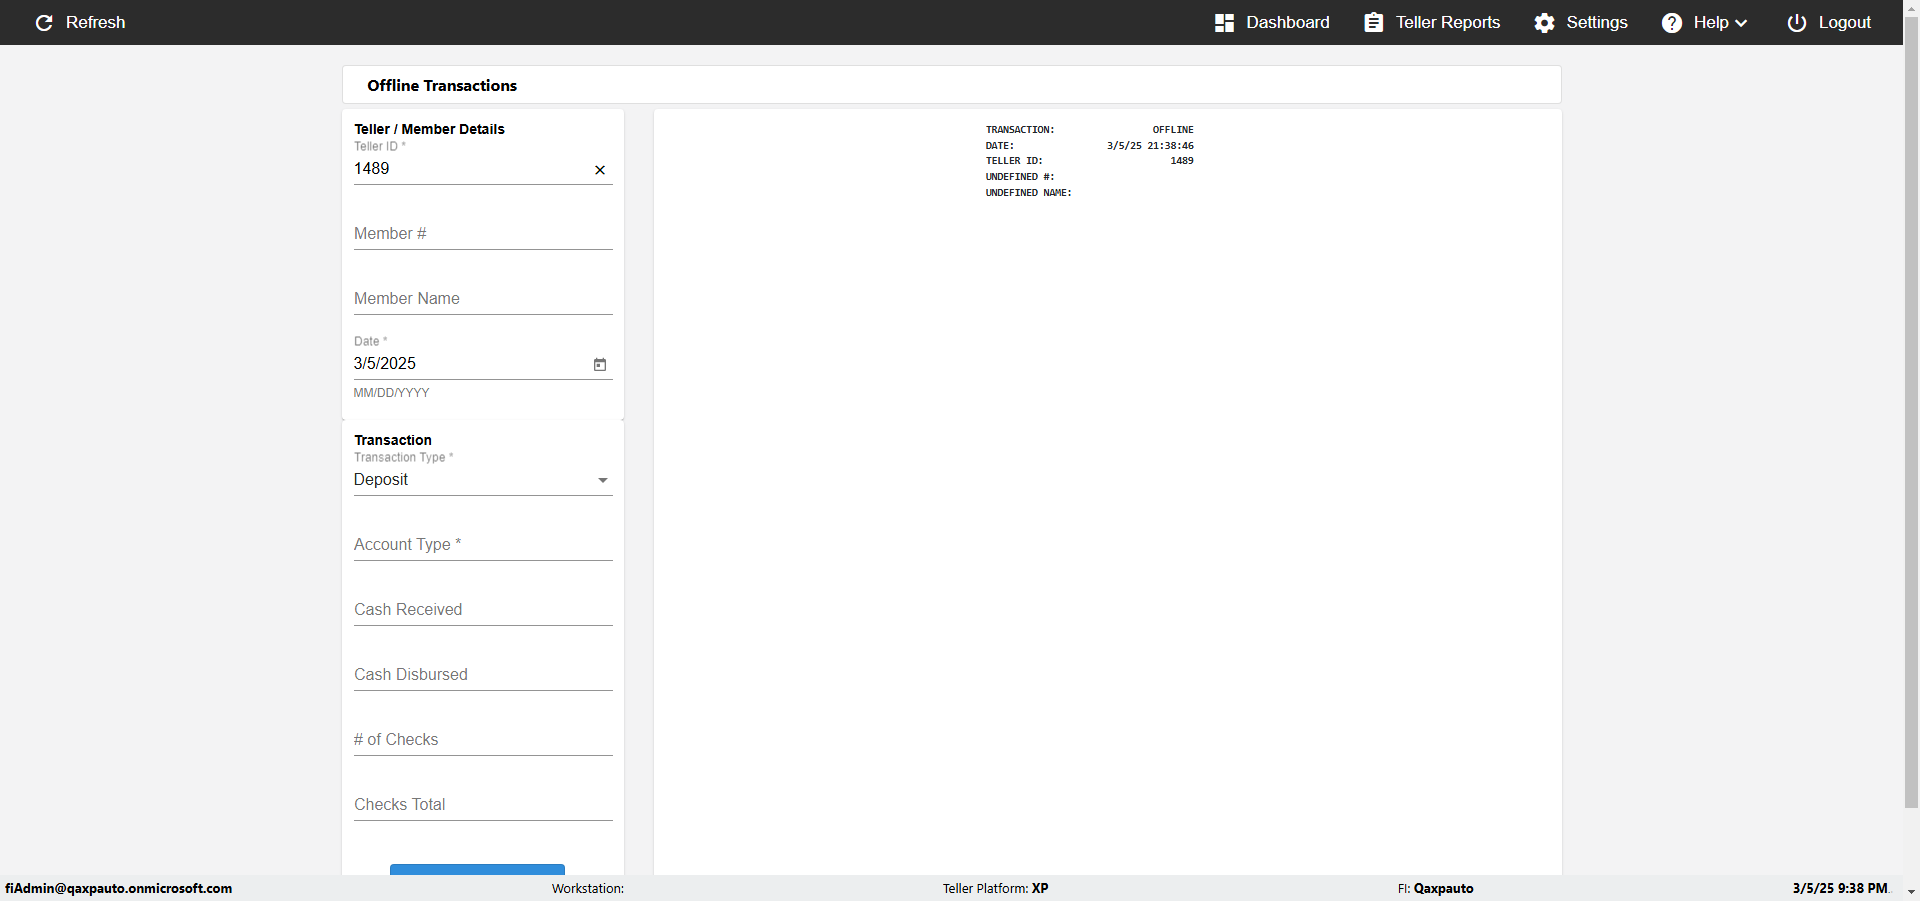The height and width of the screenshot is (901, 1920).
Task: Select the Deposit transaction type value
Action: (x=381, y=480)
